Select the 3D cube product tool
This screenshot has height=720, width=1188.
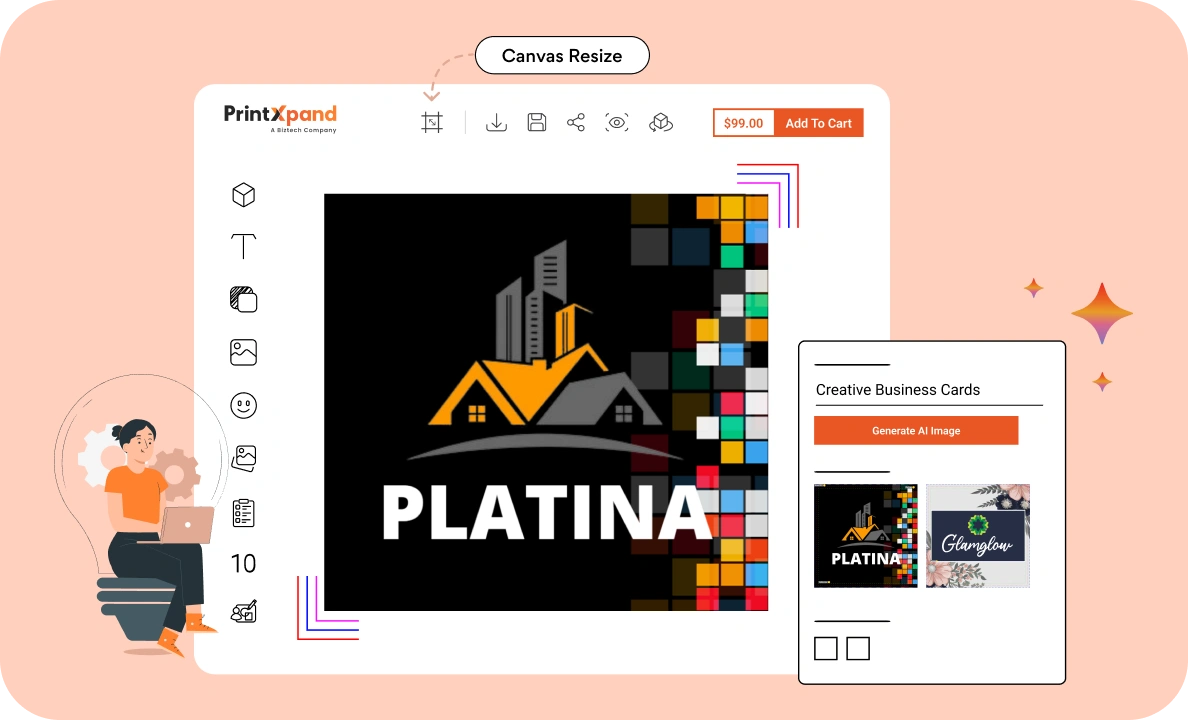pyautogui.click(x=244, y=195)
